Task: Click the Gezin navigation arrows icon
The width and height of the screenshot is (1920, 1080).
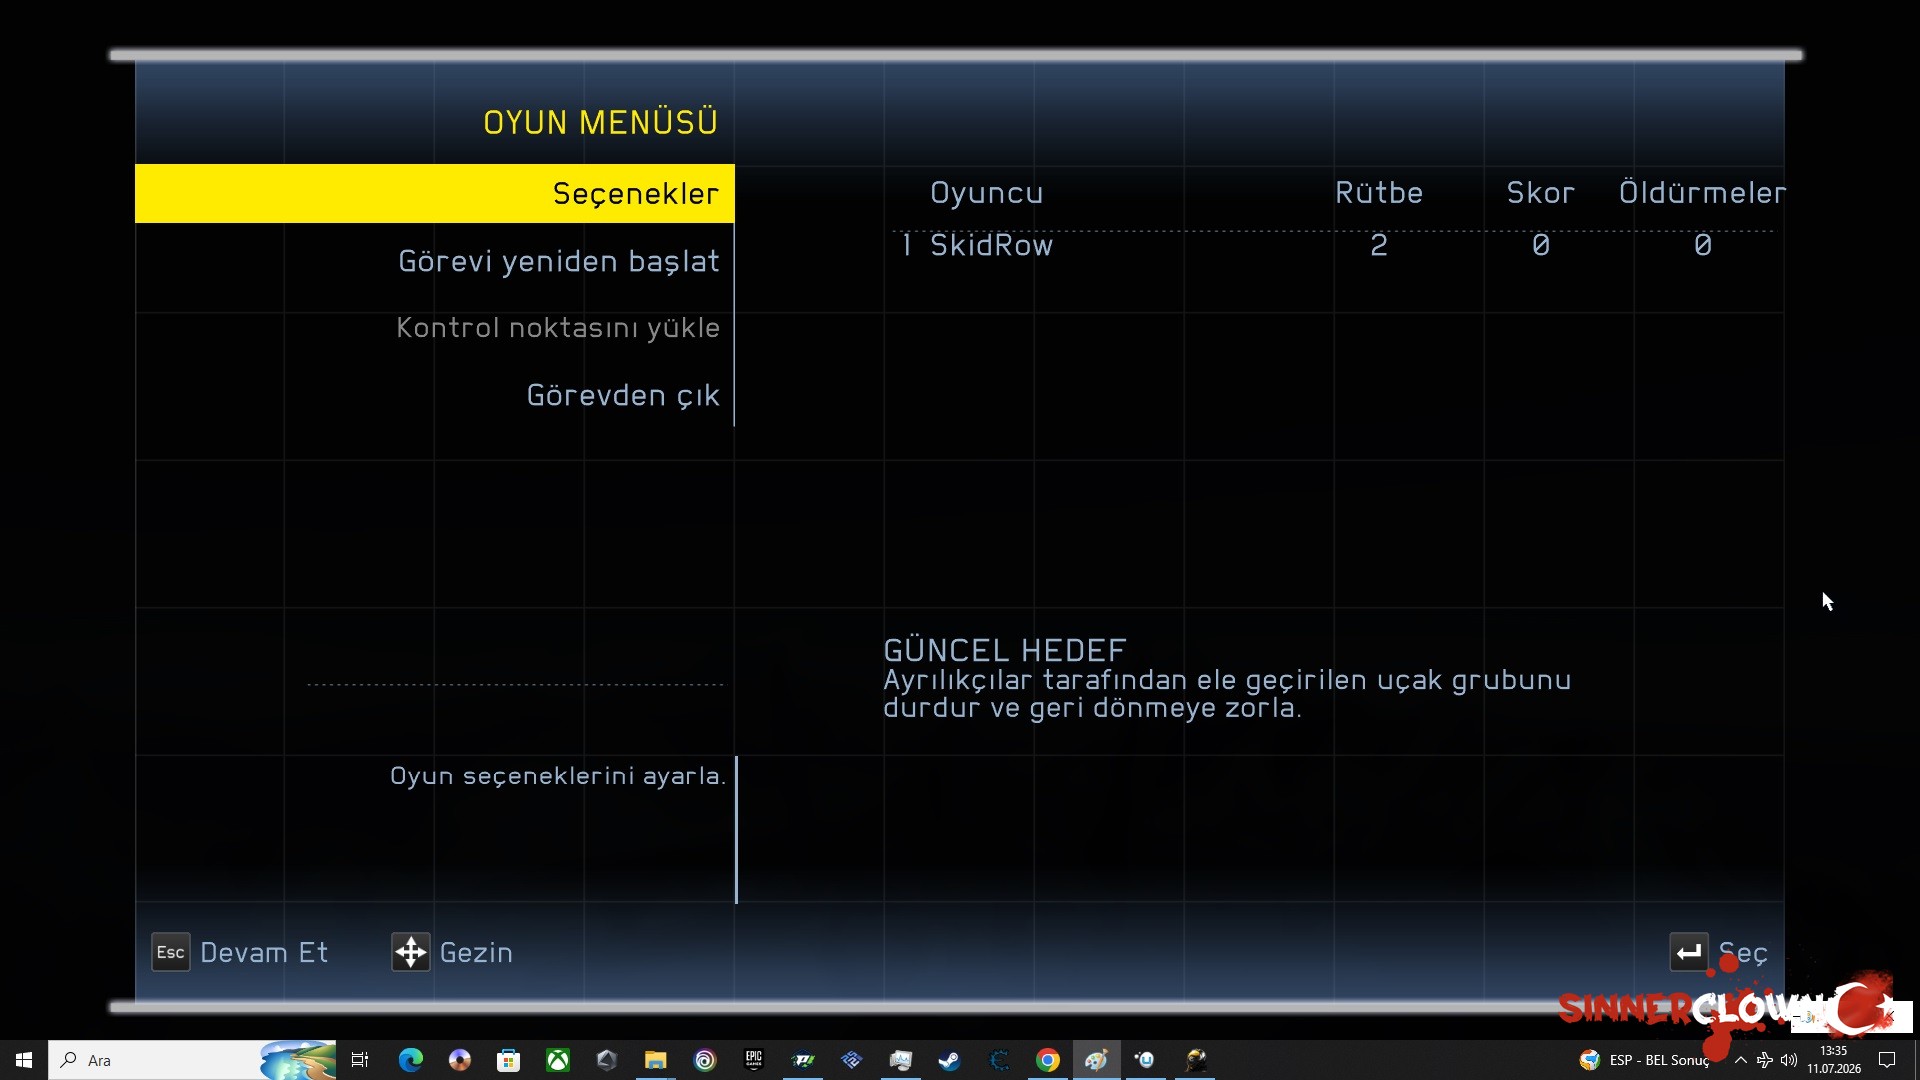Action: (411, 952)
